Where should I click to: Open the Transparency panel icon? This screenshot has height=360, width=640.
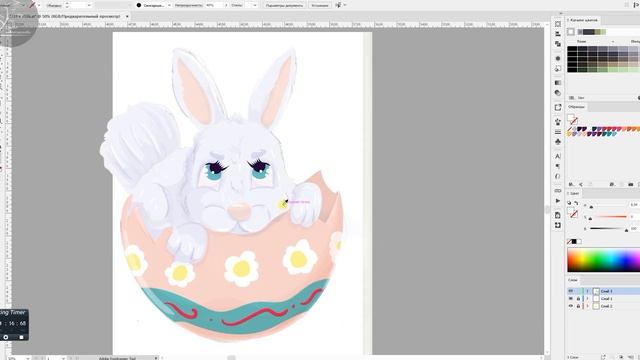click(x=558, y=93)
